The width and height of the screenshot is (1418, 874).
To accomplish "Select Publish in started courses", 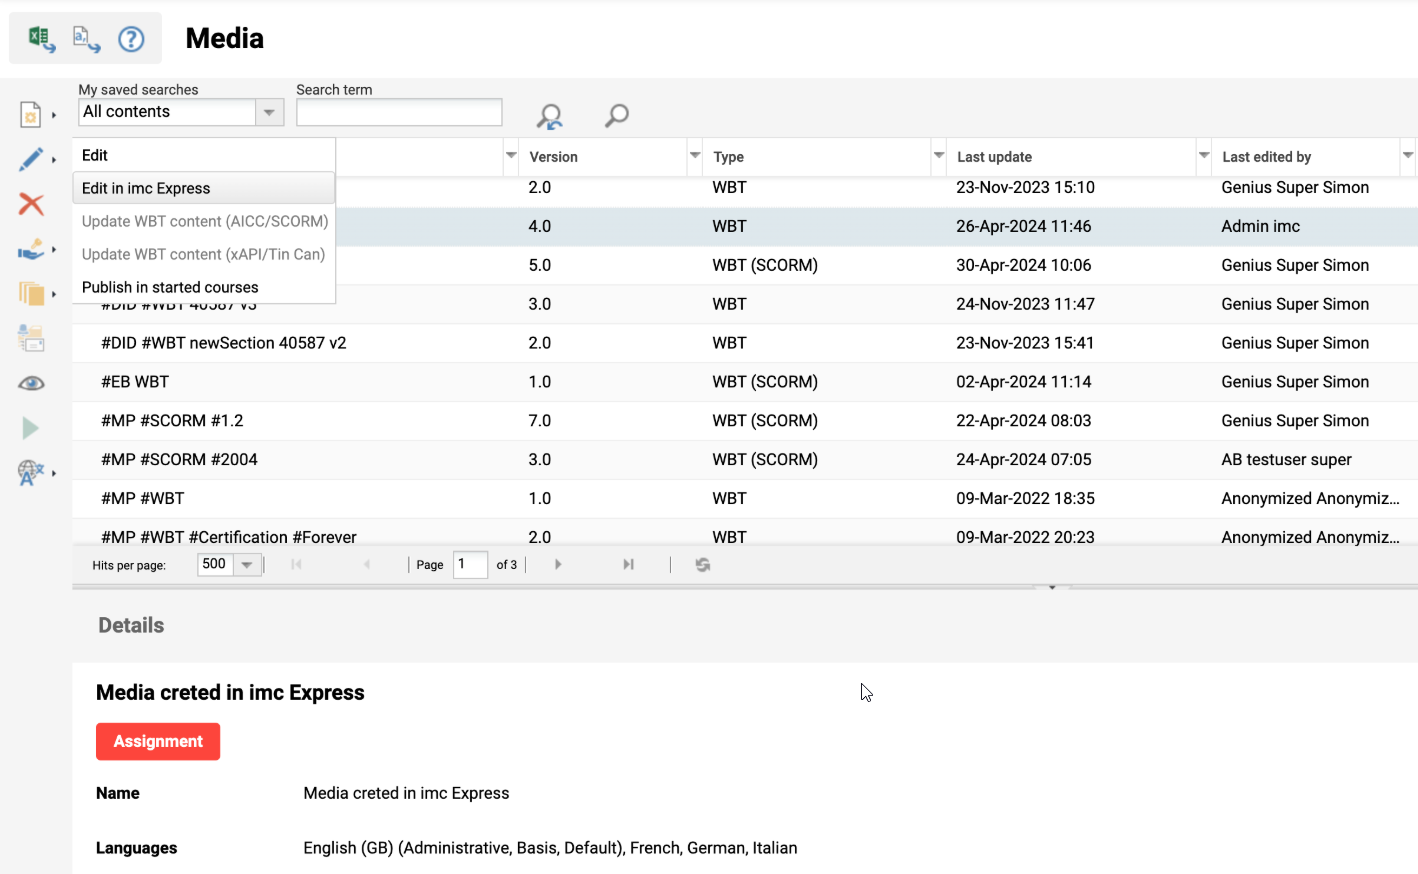I will click(169, 287).
